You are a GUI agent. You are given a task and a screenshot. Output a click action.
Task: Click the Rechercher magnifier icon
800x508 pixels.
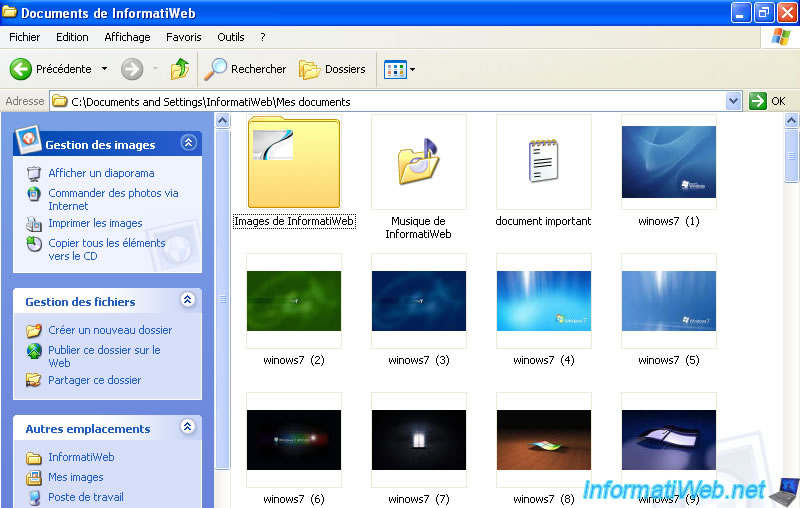pos(215,69)
